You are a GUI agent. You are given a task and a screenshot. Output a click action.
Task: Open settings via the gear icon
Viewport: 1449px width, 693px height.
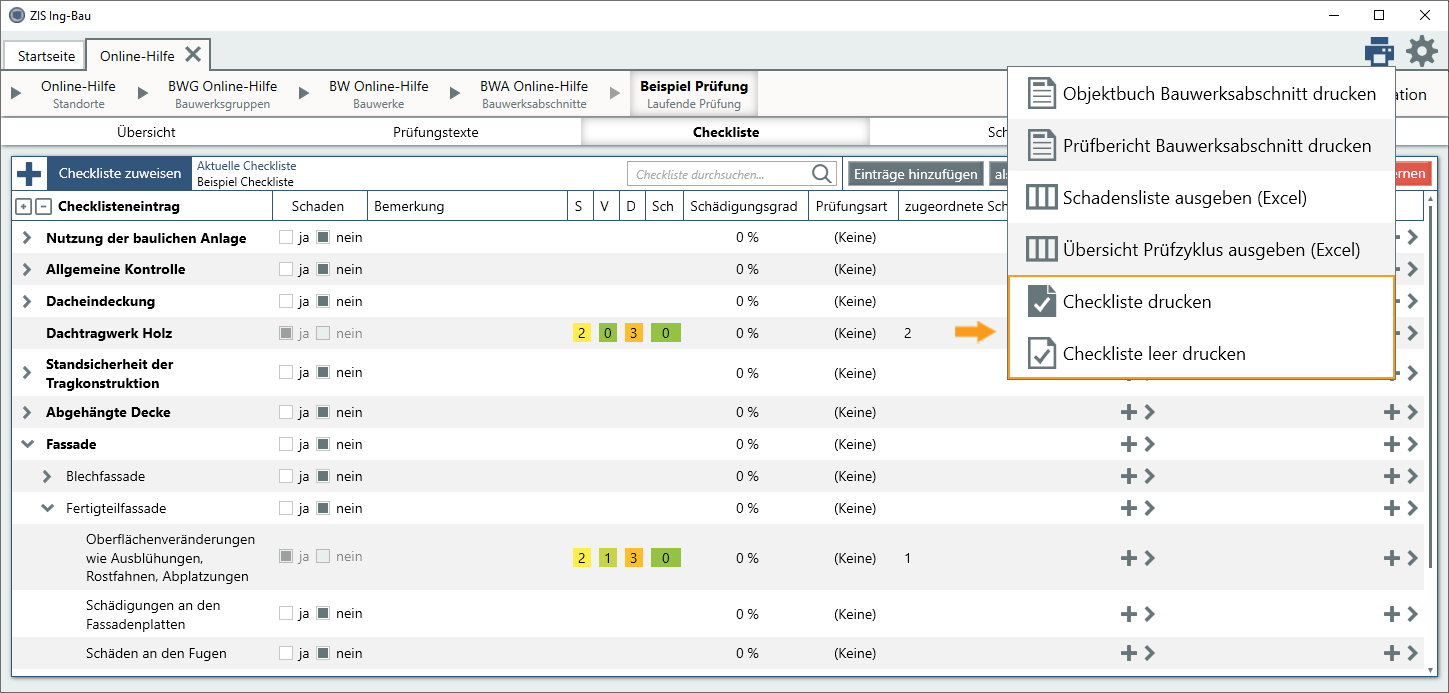tap(1422, 51)
